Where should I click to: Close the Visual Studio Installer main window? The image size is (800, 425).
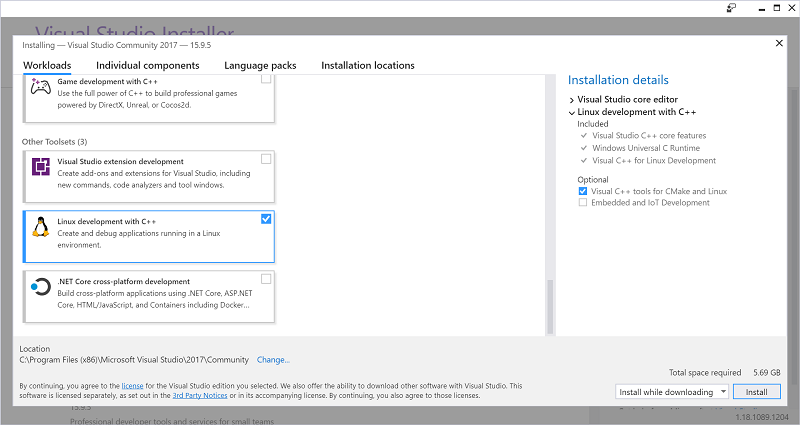[x=791, y=8]
